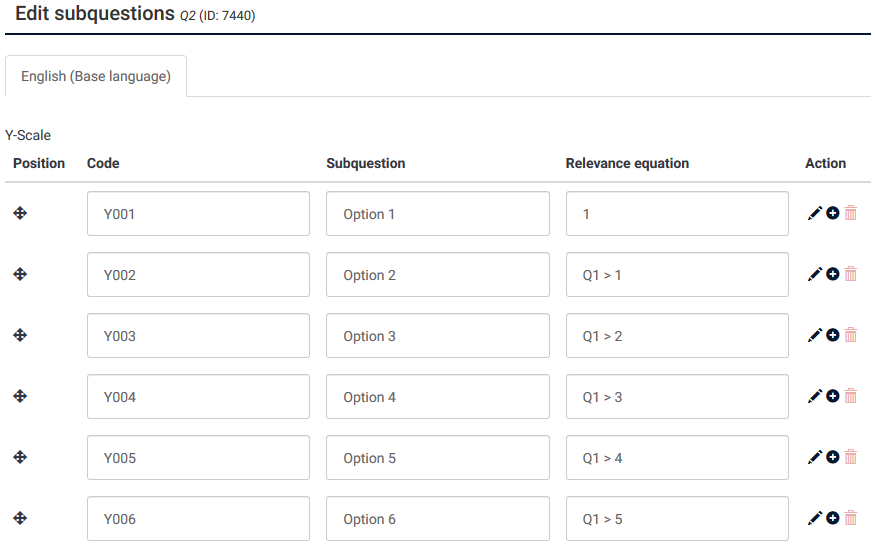Screen dimensions: 875x550
Task: Click the move handle for Y002 row
Action: pyautogui.click(x=20, y=274)
